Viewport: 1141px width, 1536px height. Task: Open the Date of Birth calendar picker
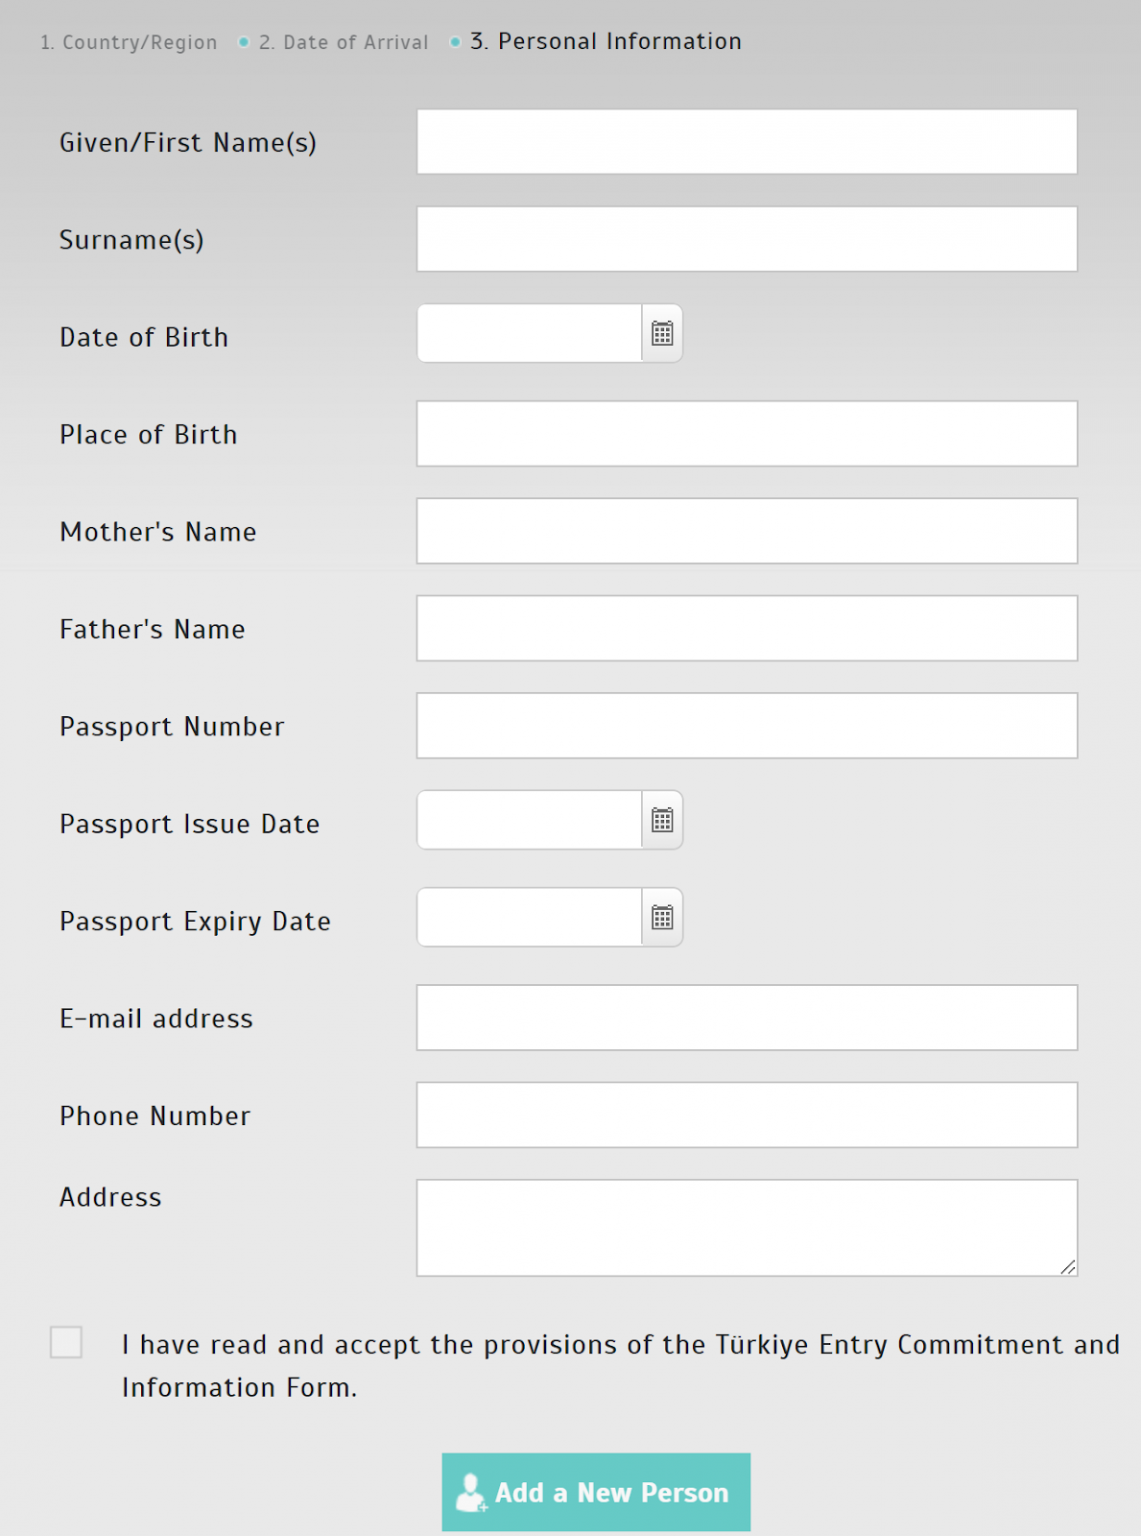tap(662, 334)
